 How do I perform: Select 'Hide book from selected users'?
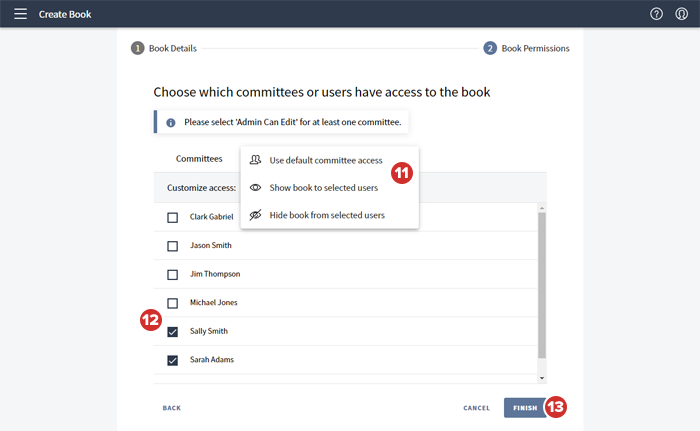[326, 214]
